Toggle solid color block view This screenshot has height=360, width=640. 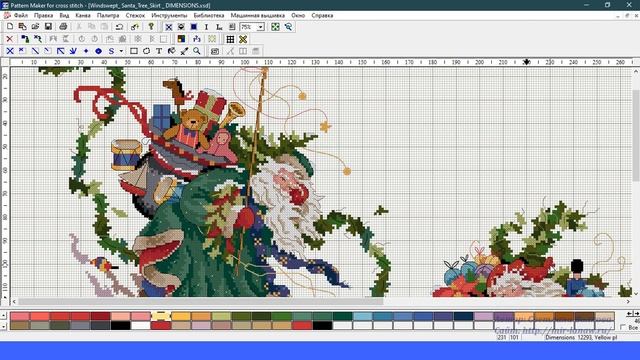pyautogui.click(x=194, y=27)
